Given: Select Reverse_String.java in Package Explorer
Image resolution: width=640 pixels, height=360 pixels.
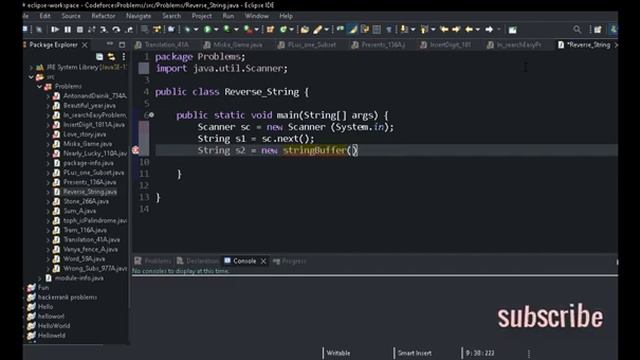Looking at the screenshot, I should point(89,192).
